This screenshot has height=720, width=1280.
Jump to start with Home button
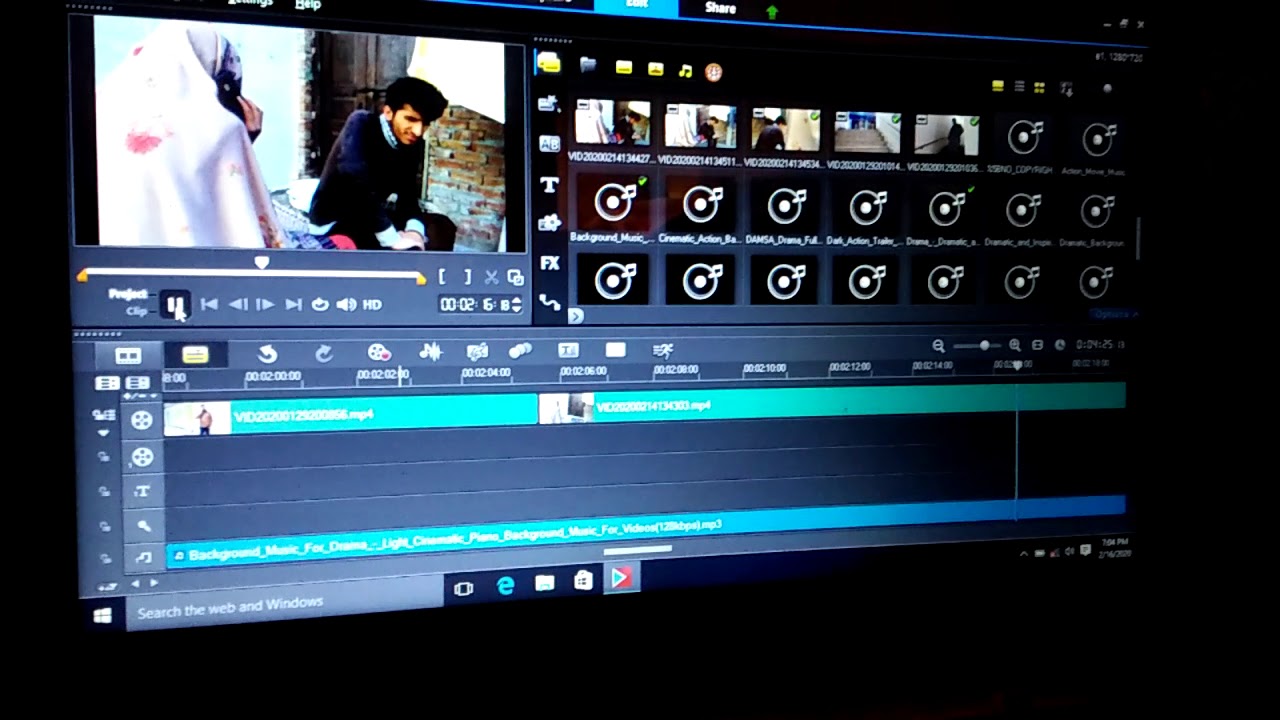(x=209, y=305)
